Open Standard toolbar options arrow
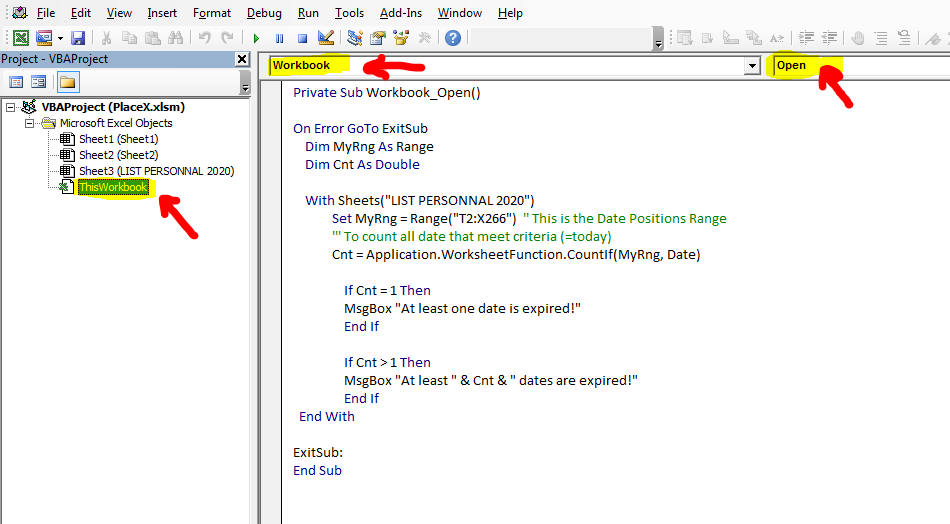This screenshot has width=950, height=524. [x=659, y=41]
